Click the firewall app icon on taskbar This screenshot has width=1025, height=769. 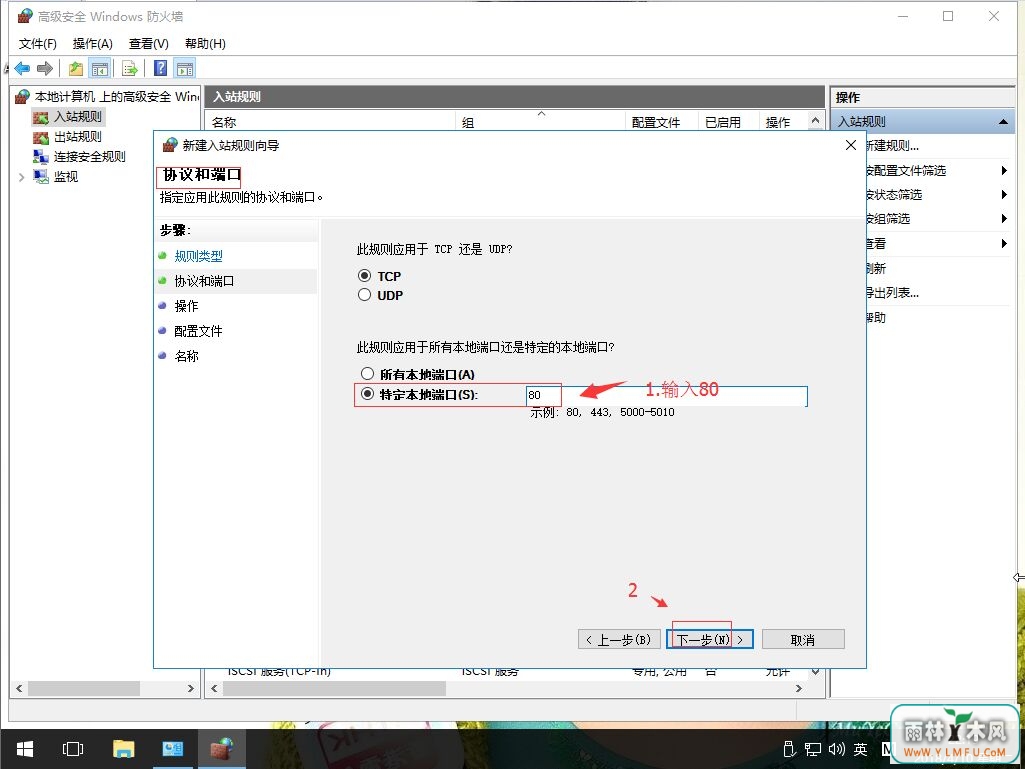click(222, 749)
